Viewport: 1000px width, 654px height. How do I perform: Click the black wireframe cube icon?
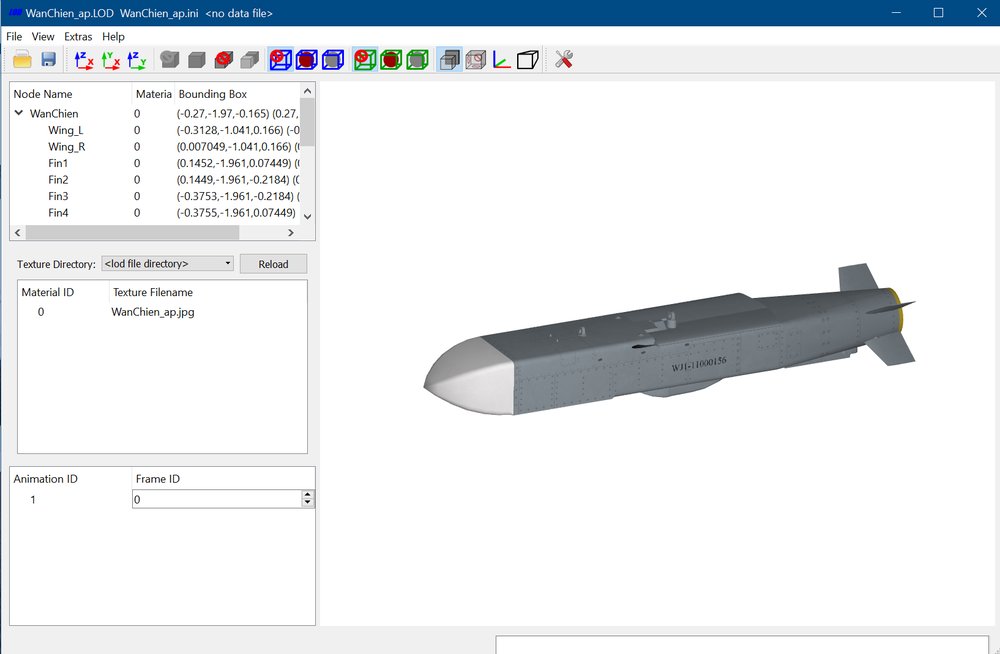click(527, 60)
